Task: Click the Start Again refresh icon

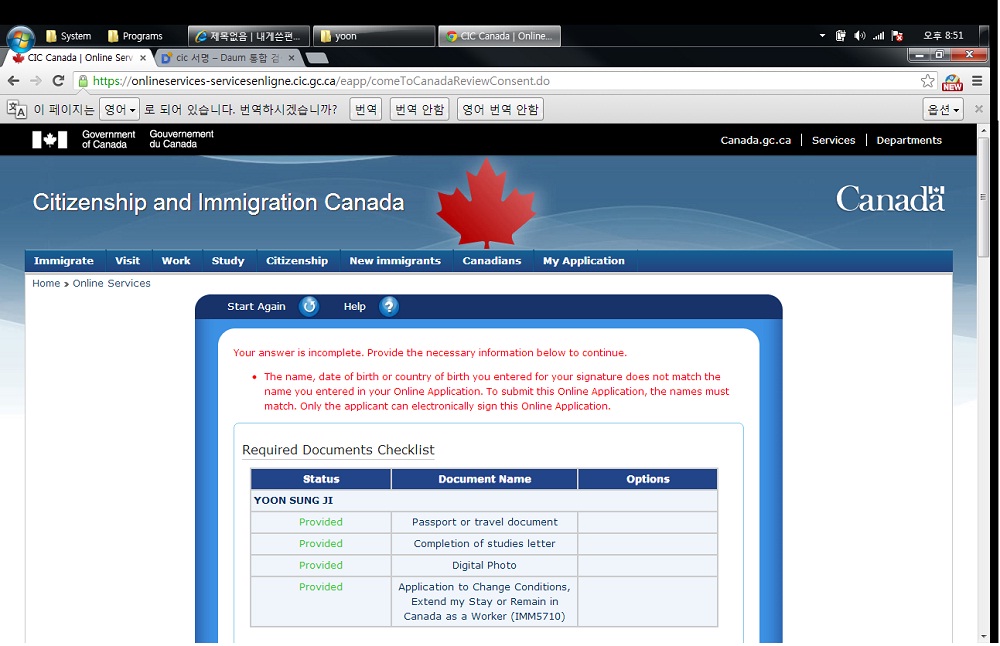Action: pos(309,306)
